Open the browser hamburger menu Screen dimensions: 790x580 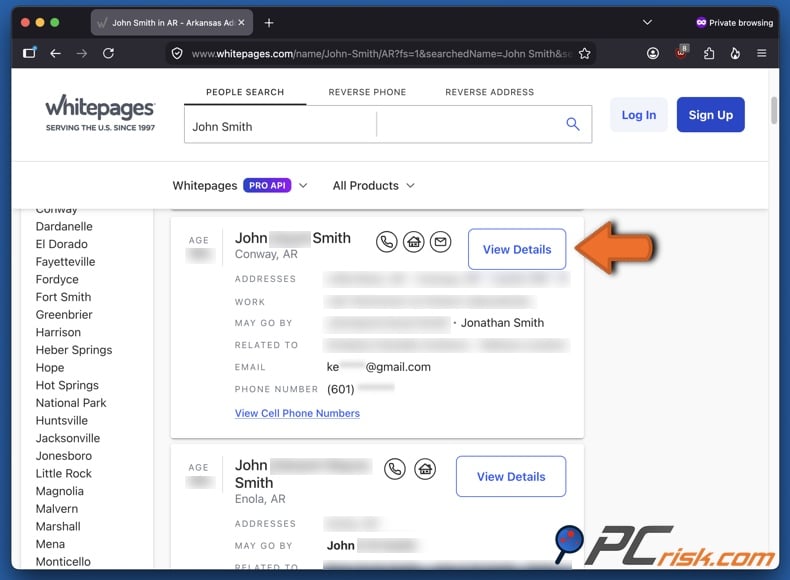(x=762, y=53)
